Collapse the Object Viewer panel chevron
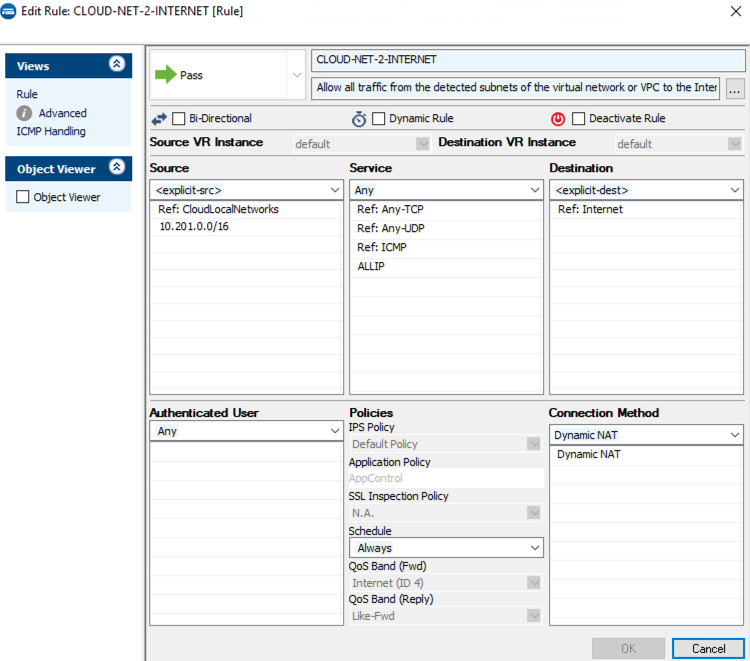 (117, 168)
